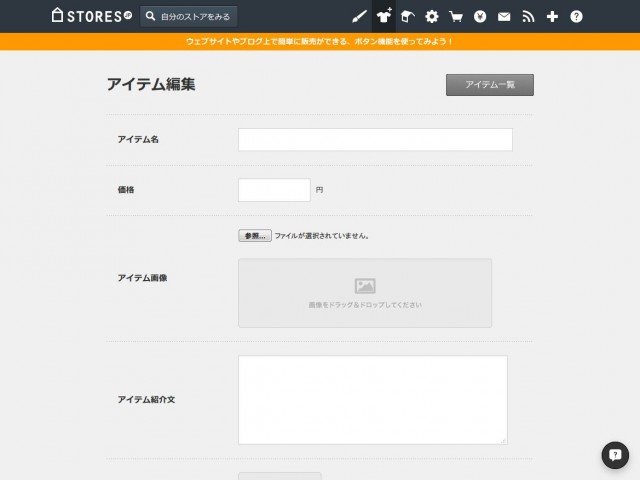Open the chat support bubble icon
Screen dimensions: 640x480
click(x=615, y=455)
